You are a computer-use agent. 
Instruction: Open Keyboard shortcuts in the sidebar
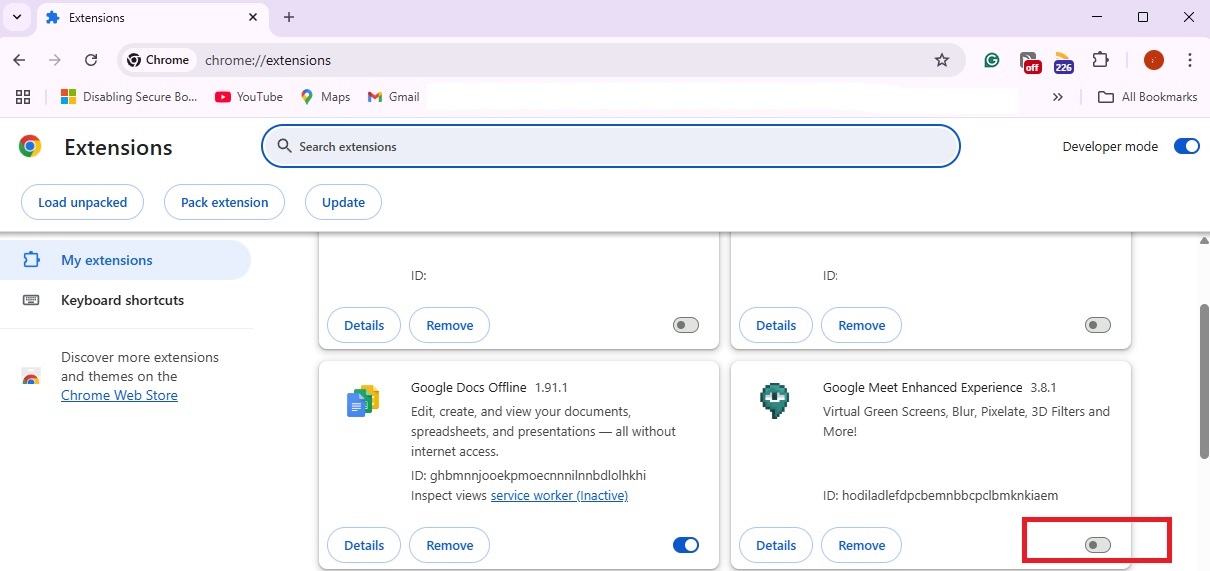coord(125,300)
